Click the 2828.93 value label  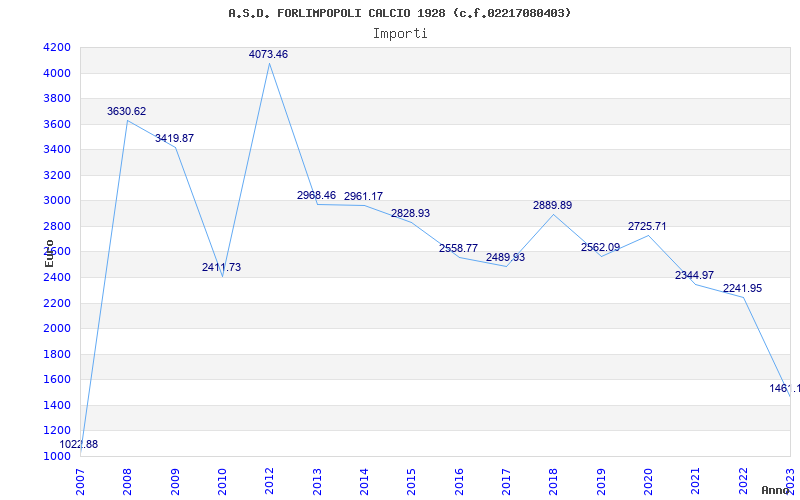click(410, 213)
